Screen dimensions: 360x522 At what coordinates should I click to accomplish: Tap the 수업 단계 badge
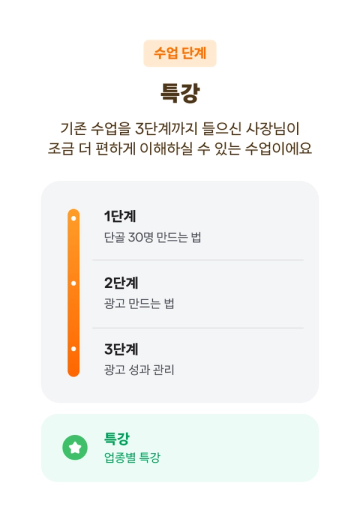pyautogui.click(x=180, y=53)
